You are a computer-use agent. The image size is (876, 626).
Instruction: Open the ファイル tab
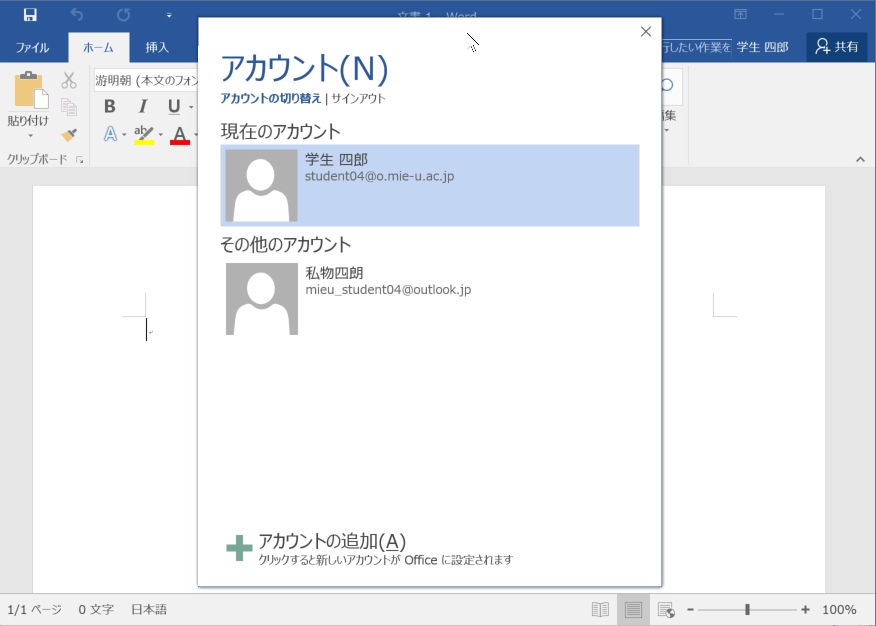[x=32, y=47]
